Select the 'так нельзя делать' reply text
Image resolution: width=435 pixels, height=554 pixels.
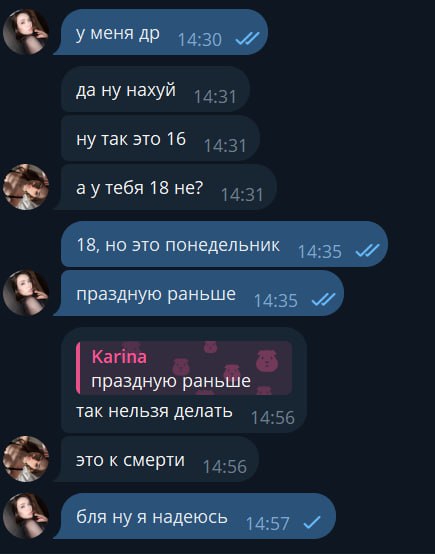click(x=154, y=411)
